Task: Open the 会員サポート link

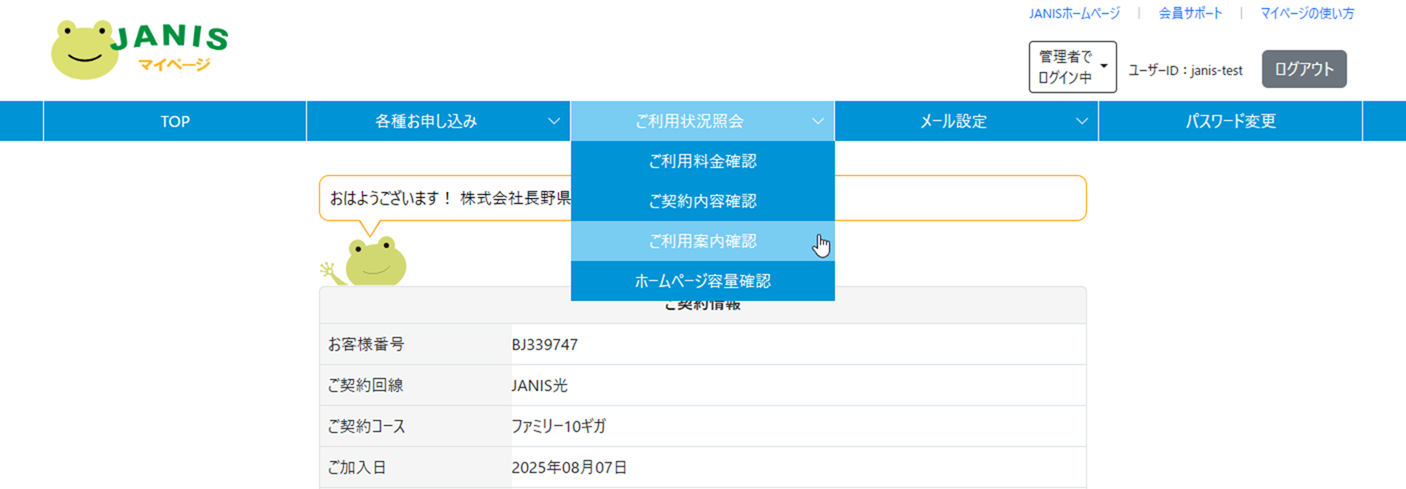Action: pyautogui.click(x=1190, y=14)
